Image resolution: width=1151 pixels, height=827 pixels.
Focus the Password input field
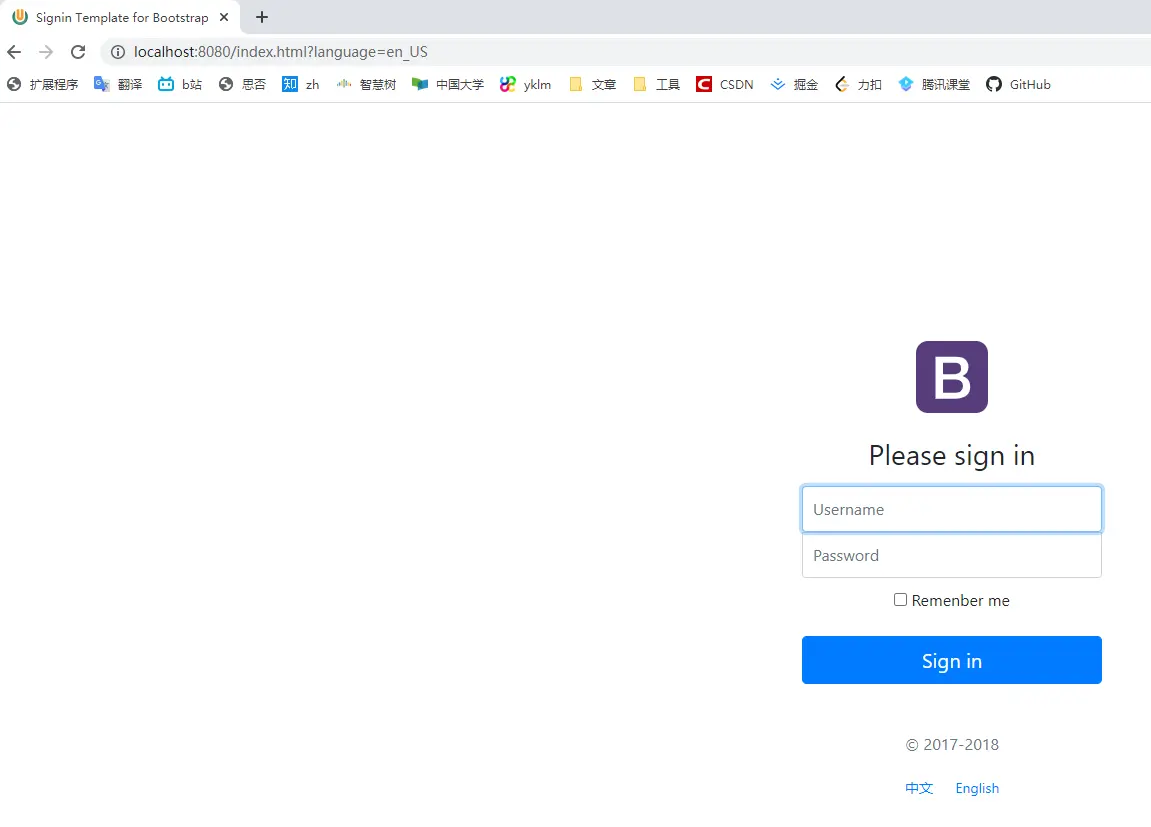pyautogui.click(x=951, y=555)
